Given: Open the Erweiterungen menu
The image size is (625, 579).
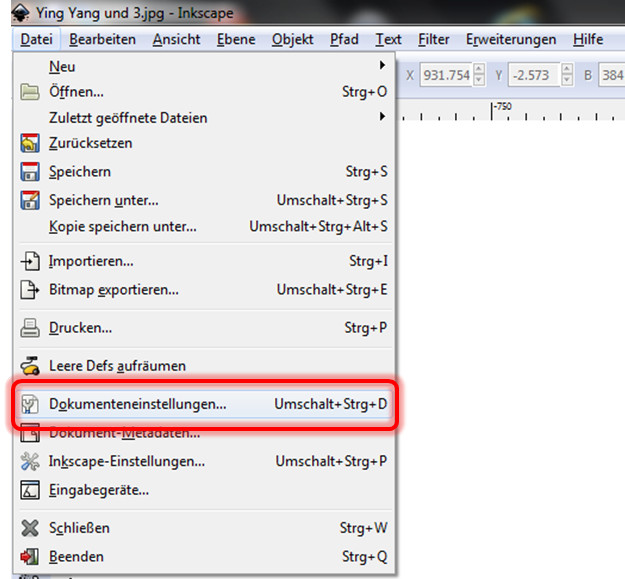Looking at the screenshot, I should click(x=511, y=39).
